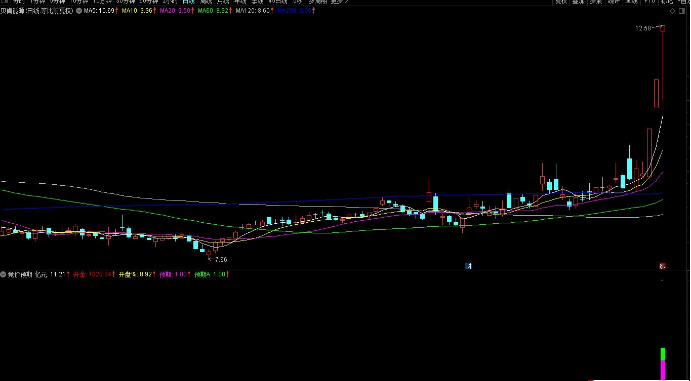Click the green-magenta volume bar at bottom right
The width and height of the screenshot is (691, 381).
[663, 364]
